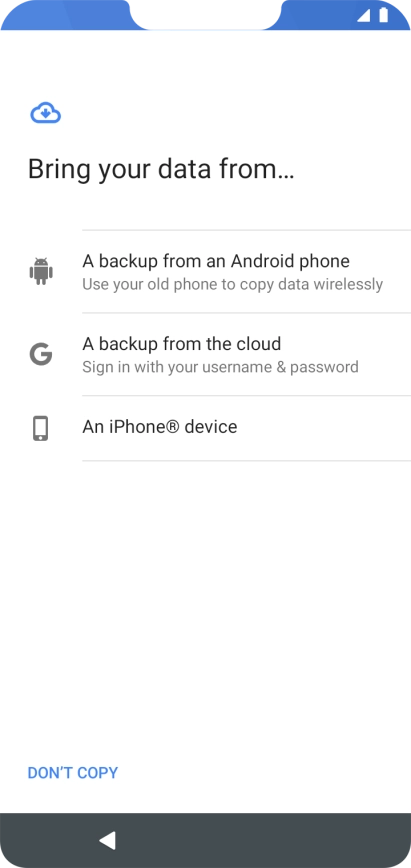The width and height of the screenshot is (411, 868).
Task: Click the 'Bring your data from…' heading
Action: 161,169
